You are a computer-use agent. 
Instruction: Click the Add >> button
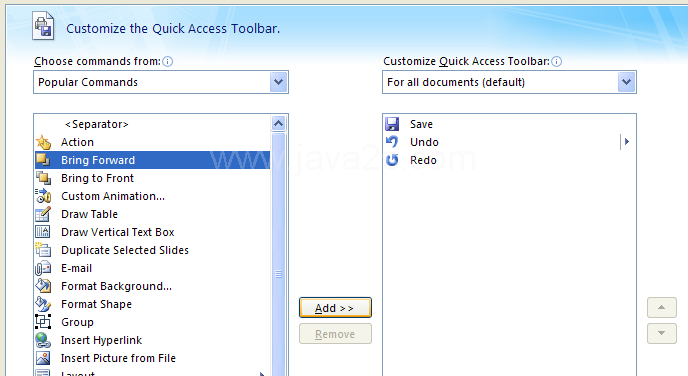coord(335,308)
